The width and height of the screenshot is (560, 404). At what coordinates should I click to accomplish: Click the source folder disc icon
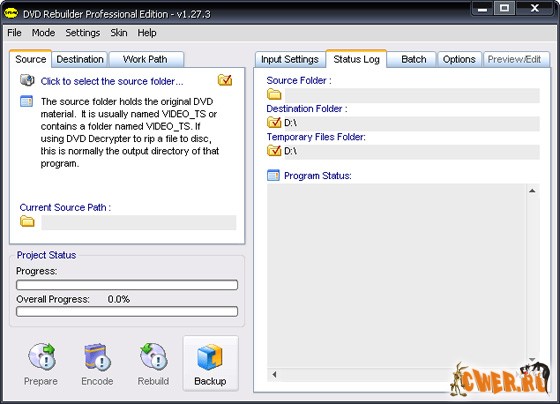click(x=27, y=80)
